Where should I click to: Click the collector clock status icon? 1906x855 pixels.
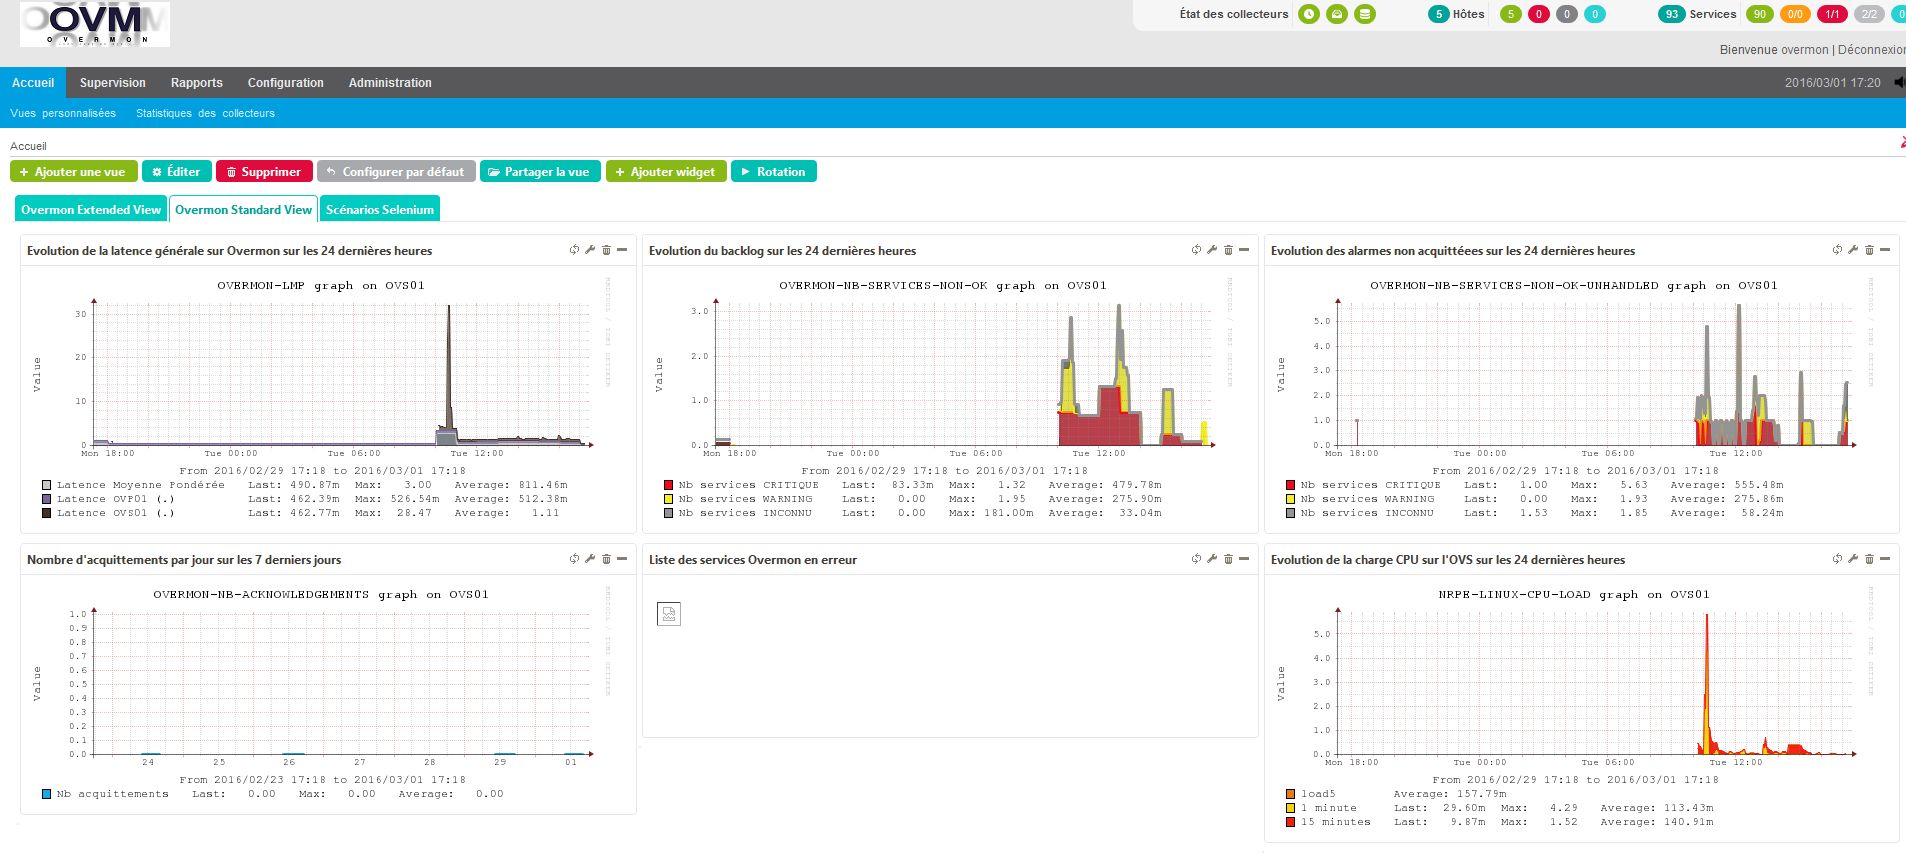point(1308,14)
